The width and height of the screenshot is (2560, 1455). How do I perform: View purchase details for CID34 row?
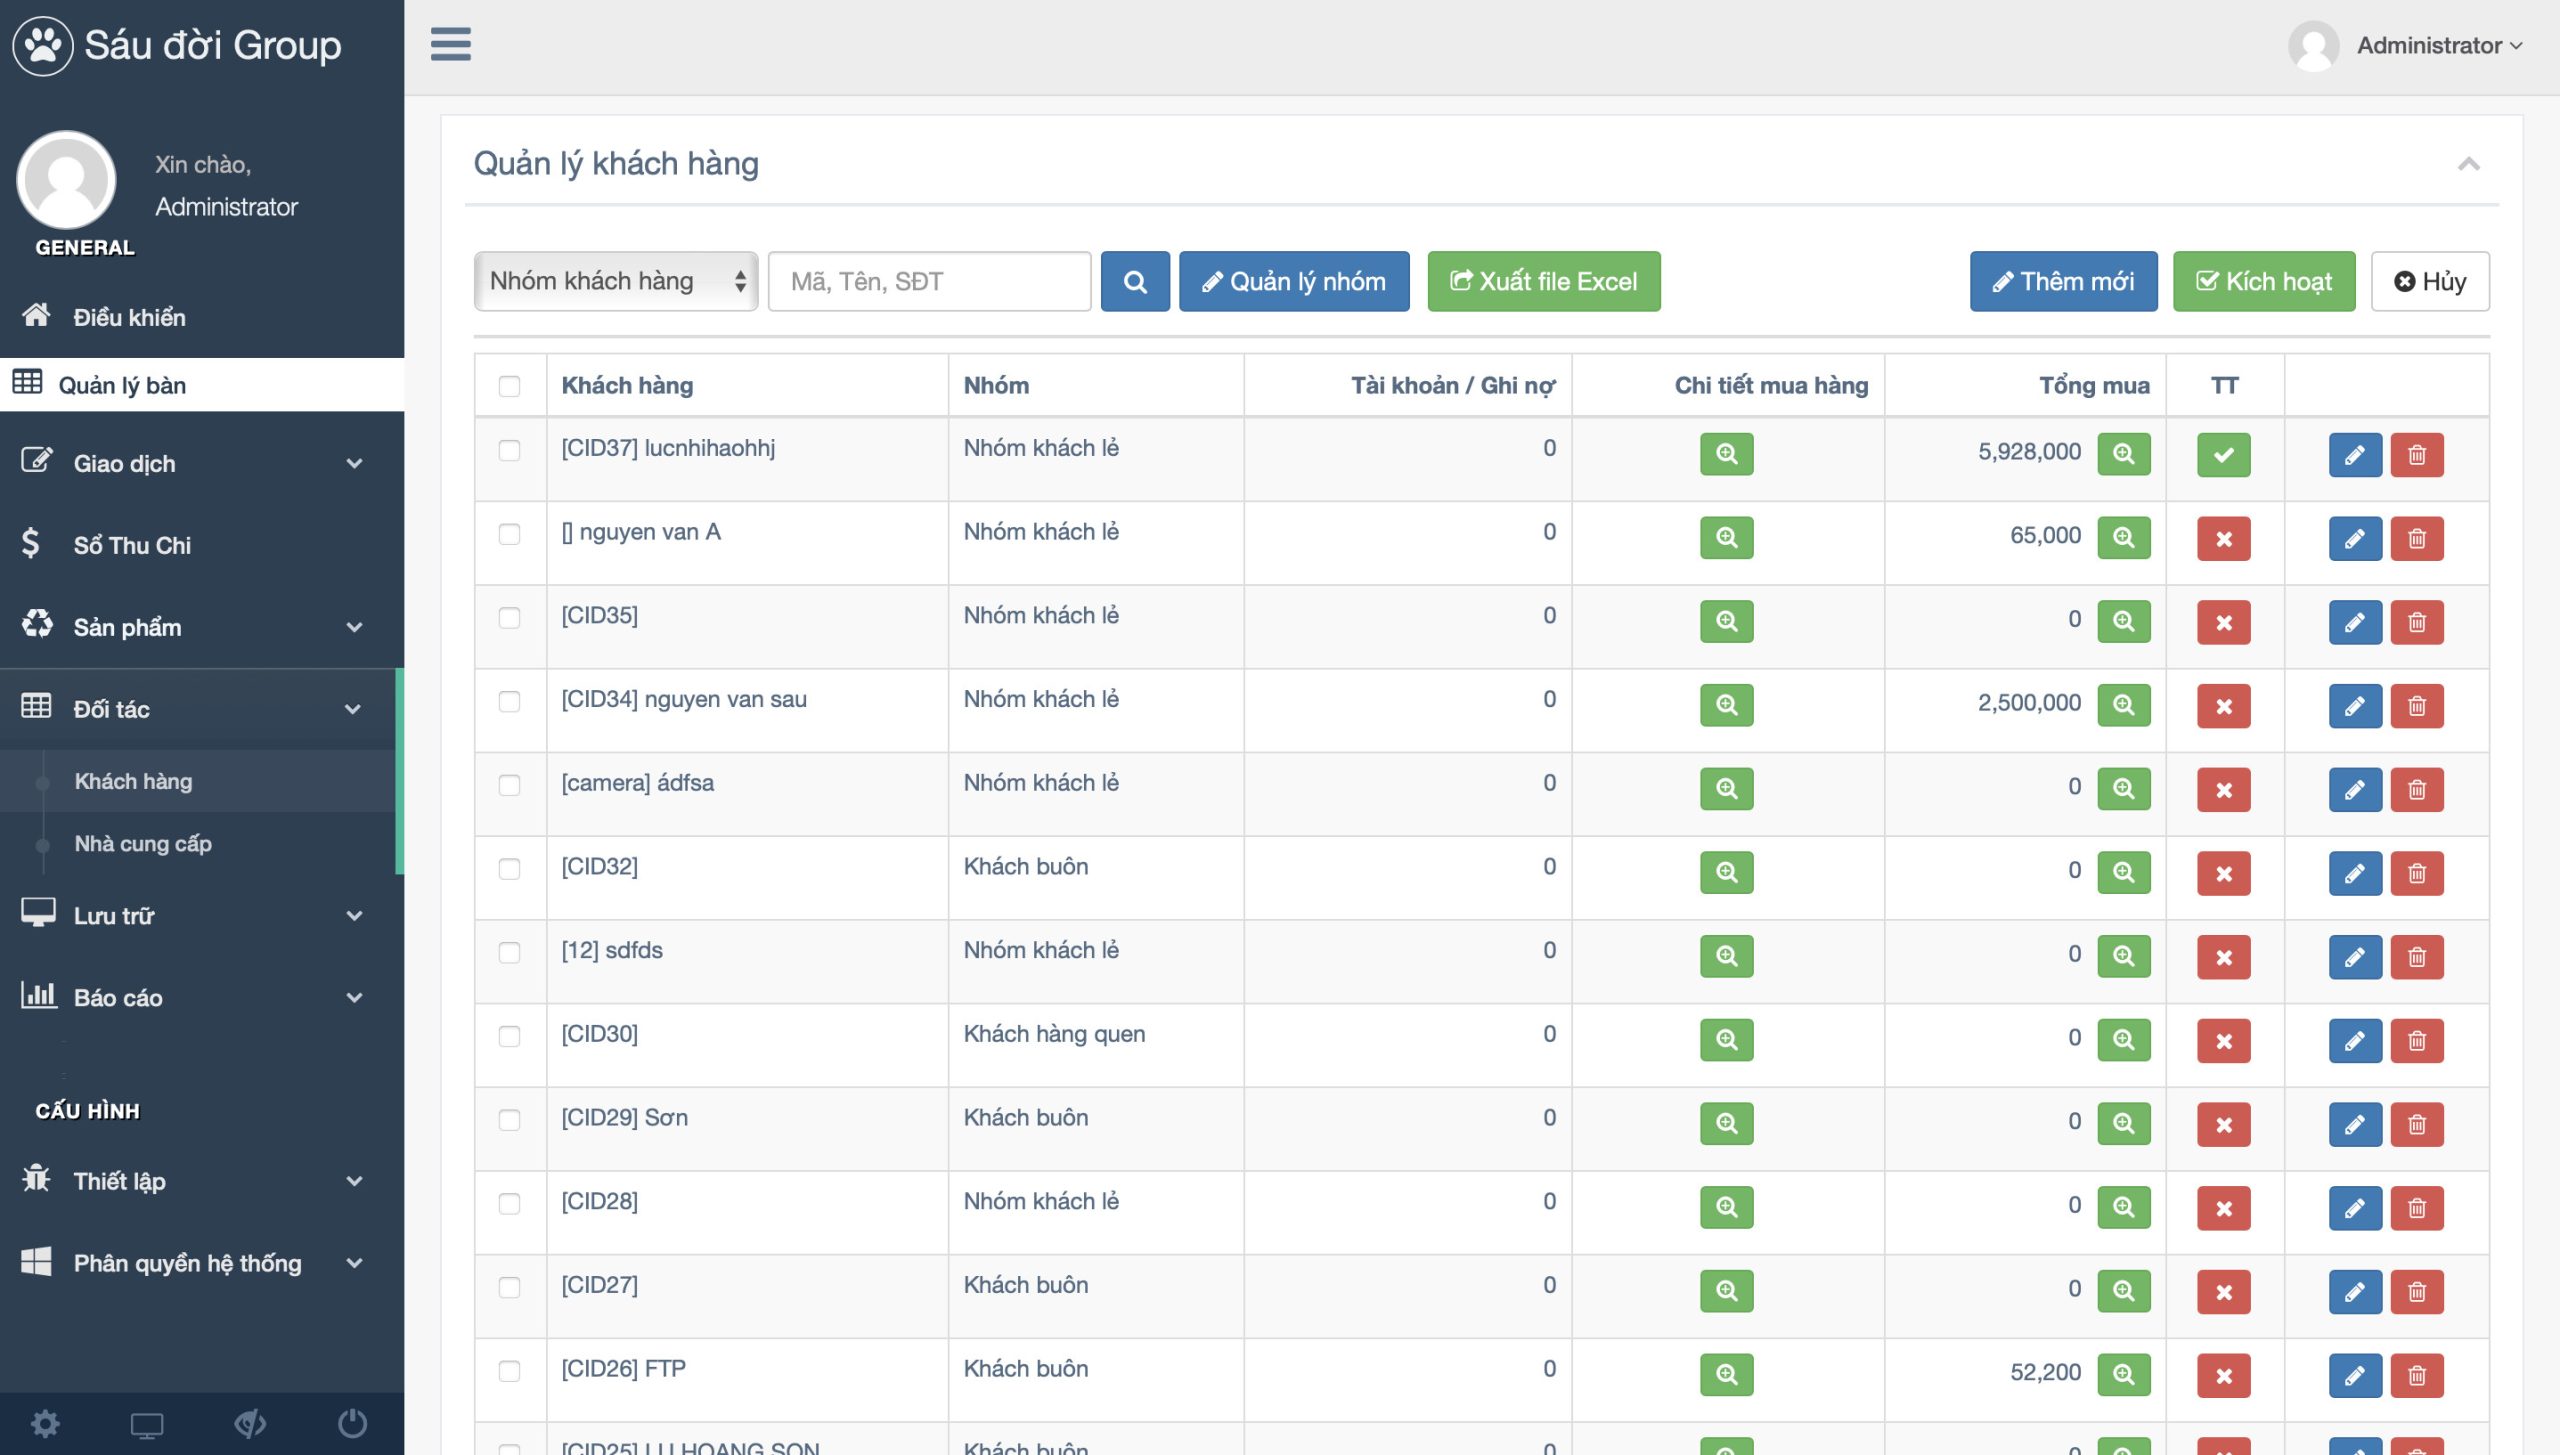1726,706
